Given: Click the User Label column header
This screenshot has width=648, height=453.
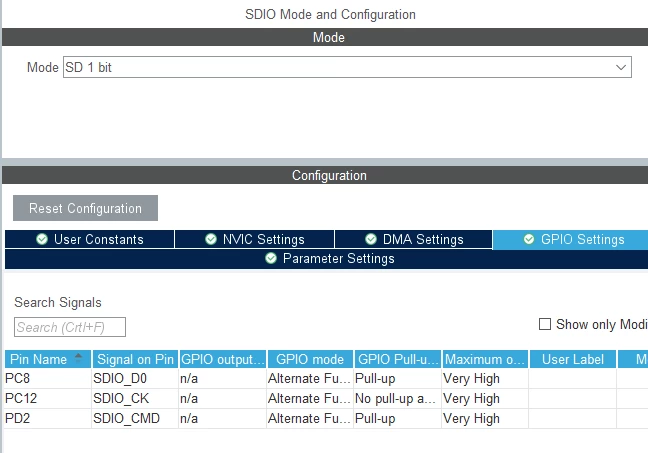Looking at the screenshot, I should click(x=573, y=359).
